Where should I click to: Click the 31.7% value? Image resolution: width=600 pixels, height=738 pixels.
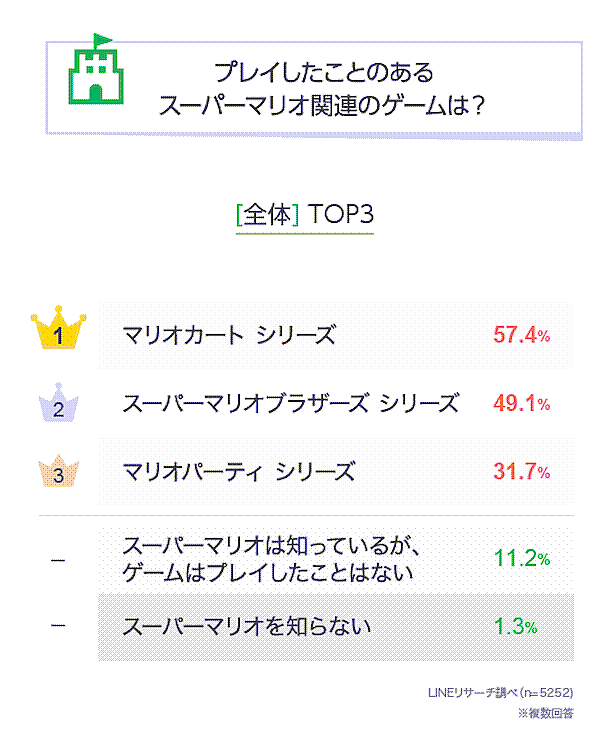point(522,470)
